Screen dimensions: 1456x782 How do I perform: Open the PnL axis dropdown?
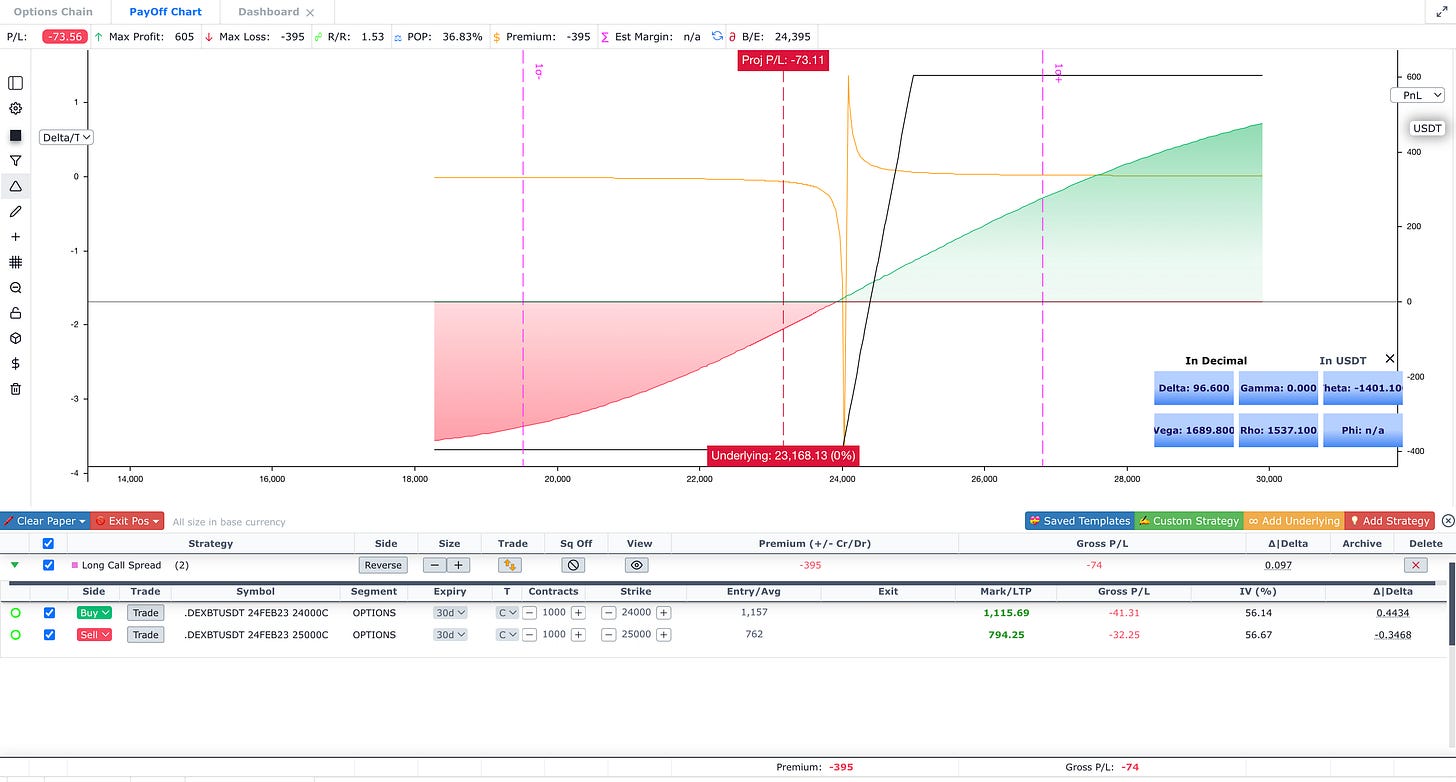point(1418,95)
